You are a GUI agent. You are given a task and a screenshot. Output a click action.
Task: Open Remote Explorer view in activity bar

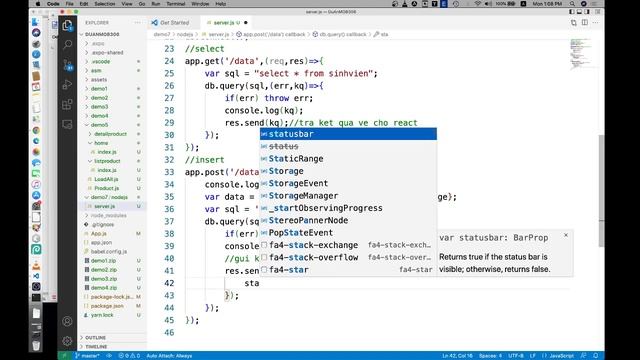[67, 124]
